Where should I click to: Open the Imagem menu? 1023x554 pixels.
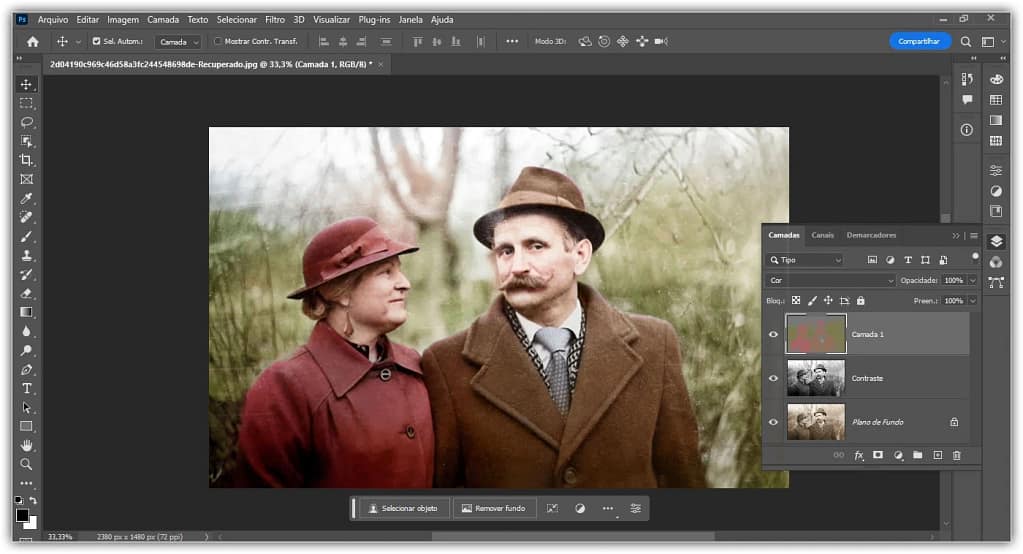coord(123,20)
